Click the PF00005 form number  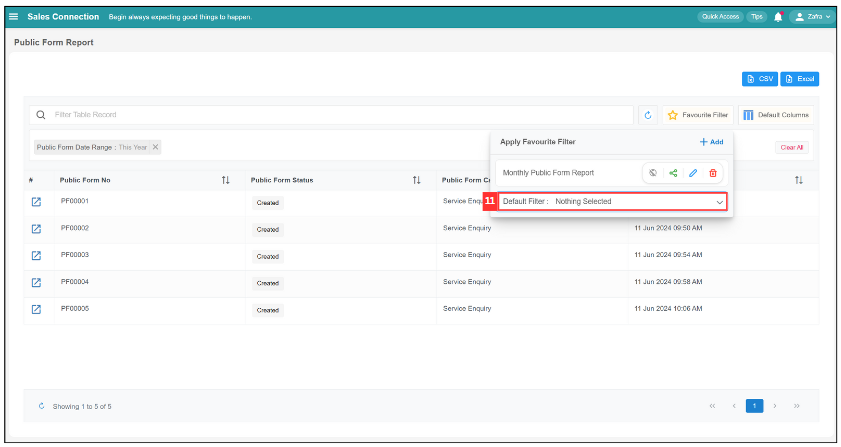[x=75, y=308]
